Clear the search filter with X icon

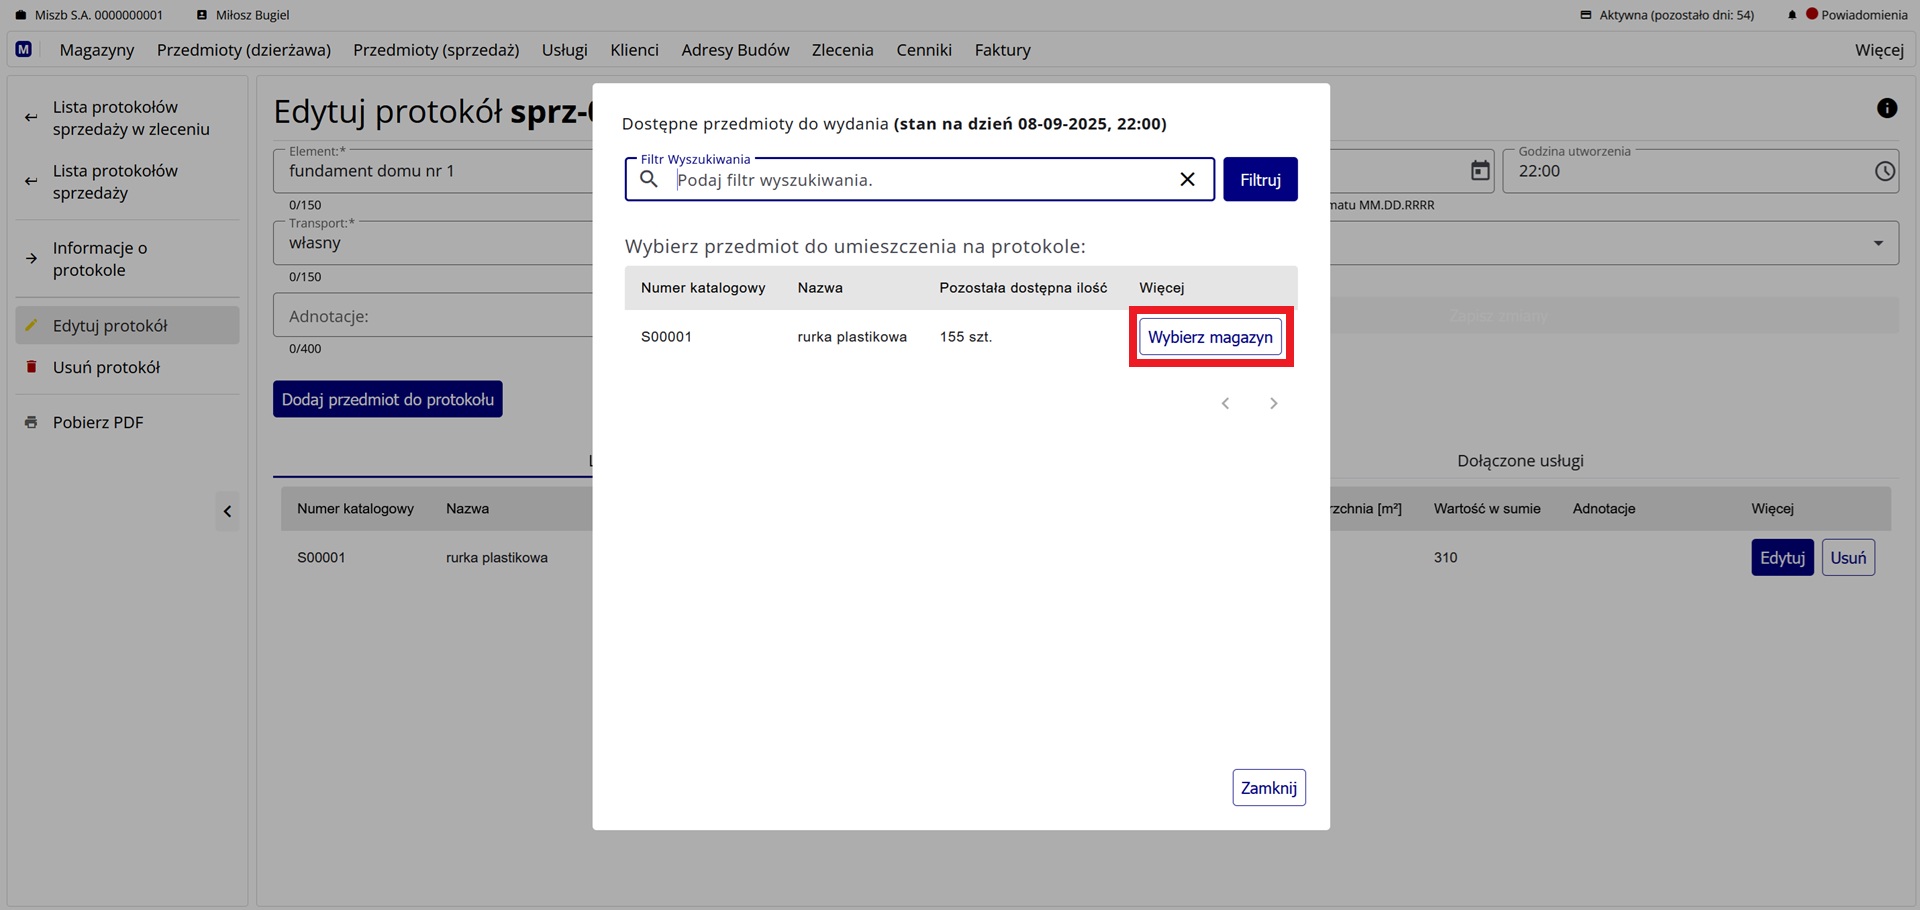pos(1187,179)
